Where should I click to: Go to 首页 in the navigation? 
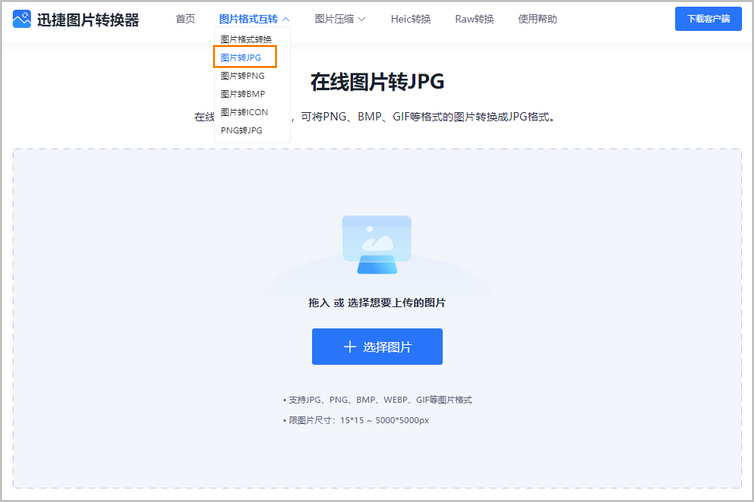tap(185, 19)
